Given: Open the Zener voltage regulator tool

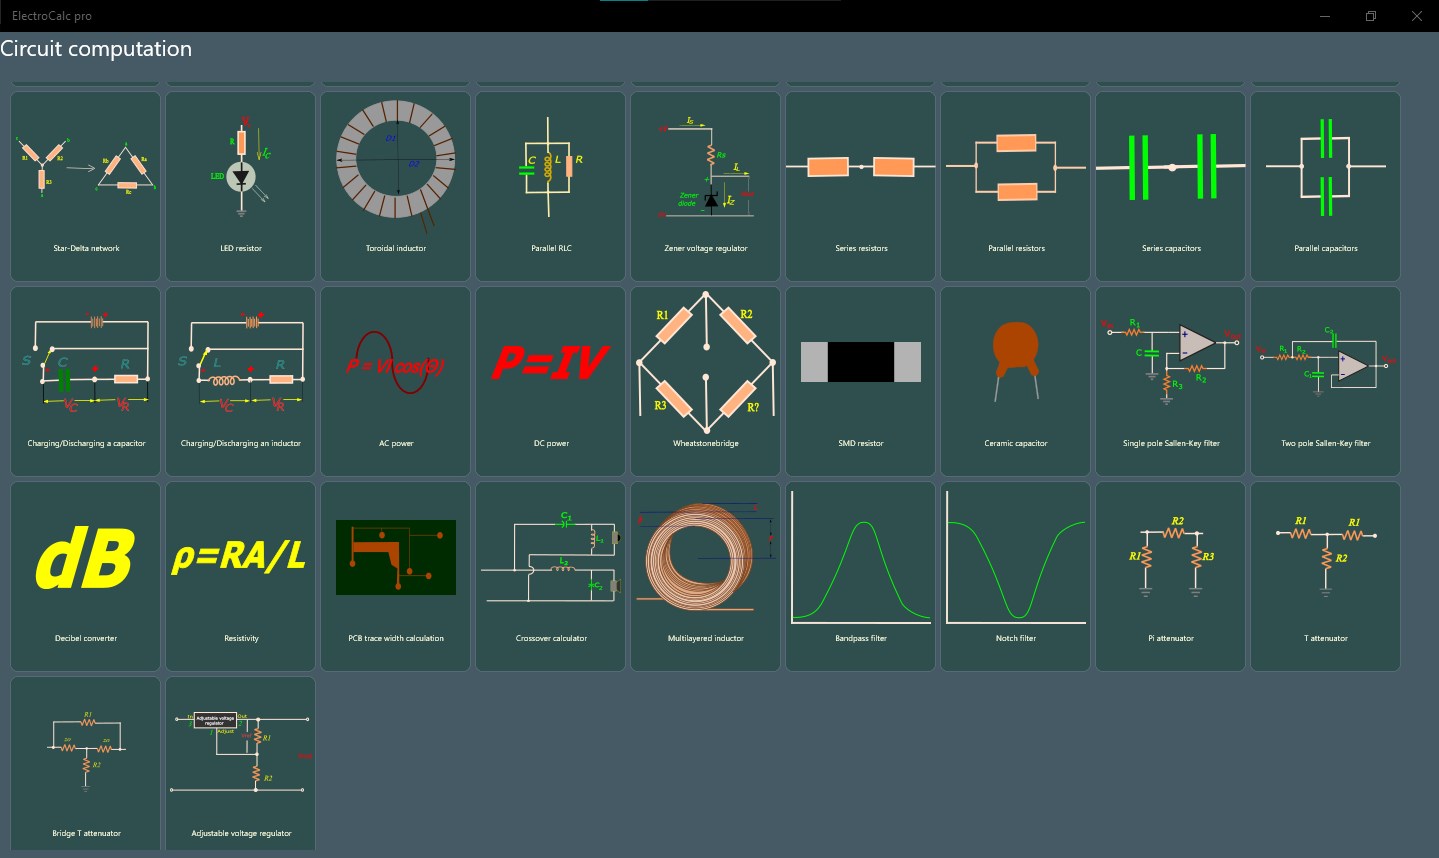Looking at the screenshot, I should tap(705, 185).
